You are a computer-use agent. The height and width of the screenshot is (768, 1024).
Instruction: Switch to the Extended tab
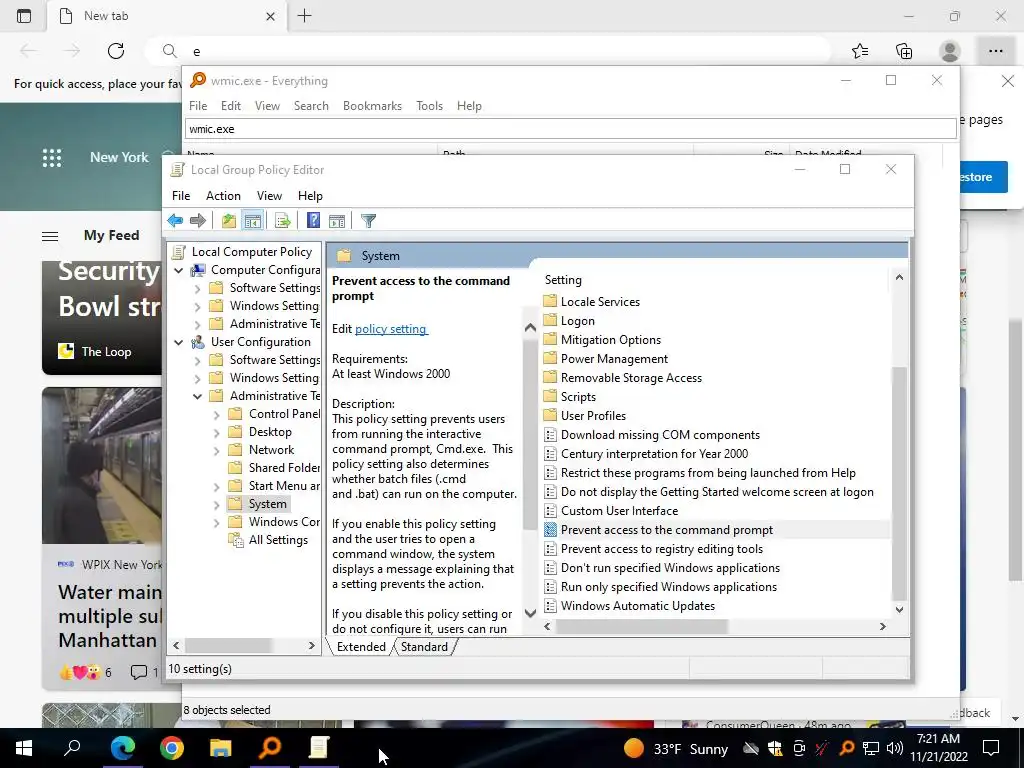coord(361,647)
